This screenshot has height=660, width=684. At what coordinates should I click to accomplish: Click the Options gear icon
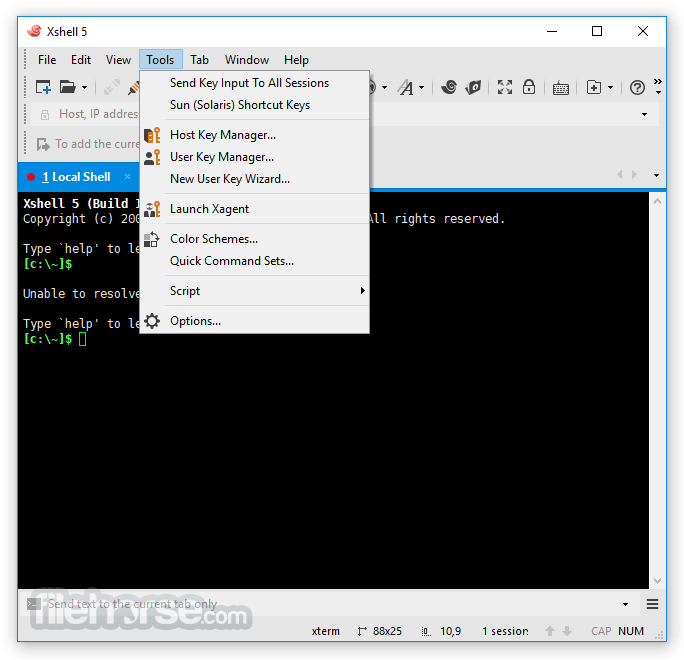pos(152,321)
